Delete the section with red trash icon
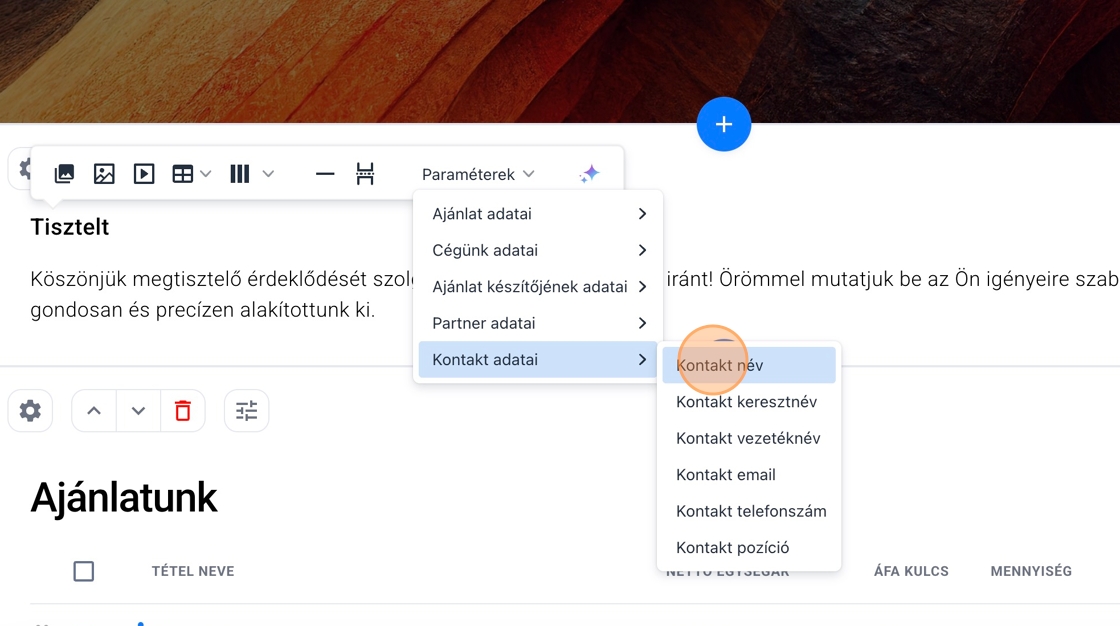The height and width of the screenshot is (626, 1120). (x=182, y=411)
